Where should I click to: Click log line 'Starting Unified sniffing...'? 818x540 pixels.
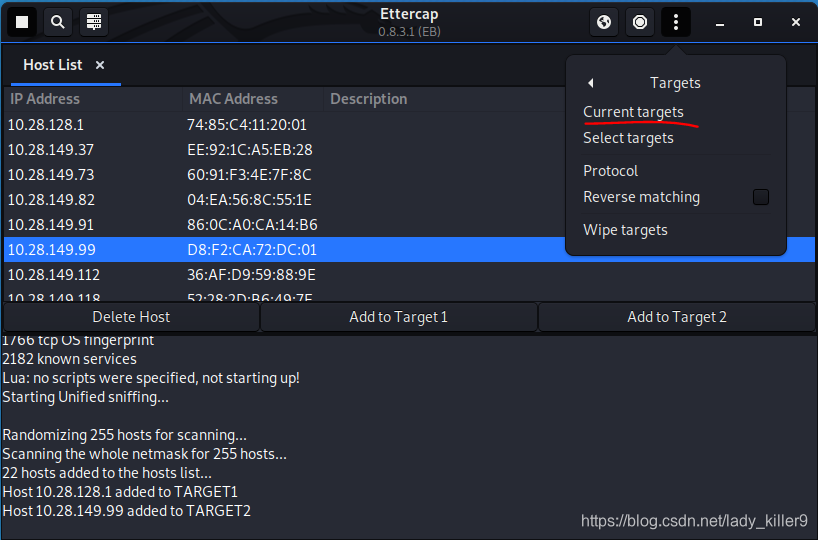[x=86, y=397]
